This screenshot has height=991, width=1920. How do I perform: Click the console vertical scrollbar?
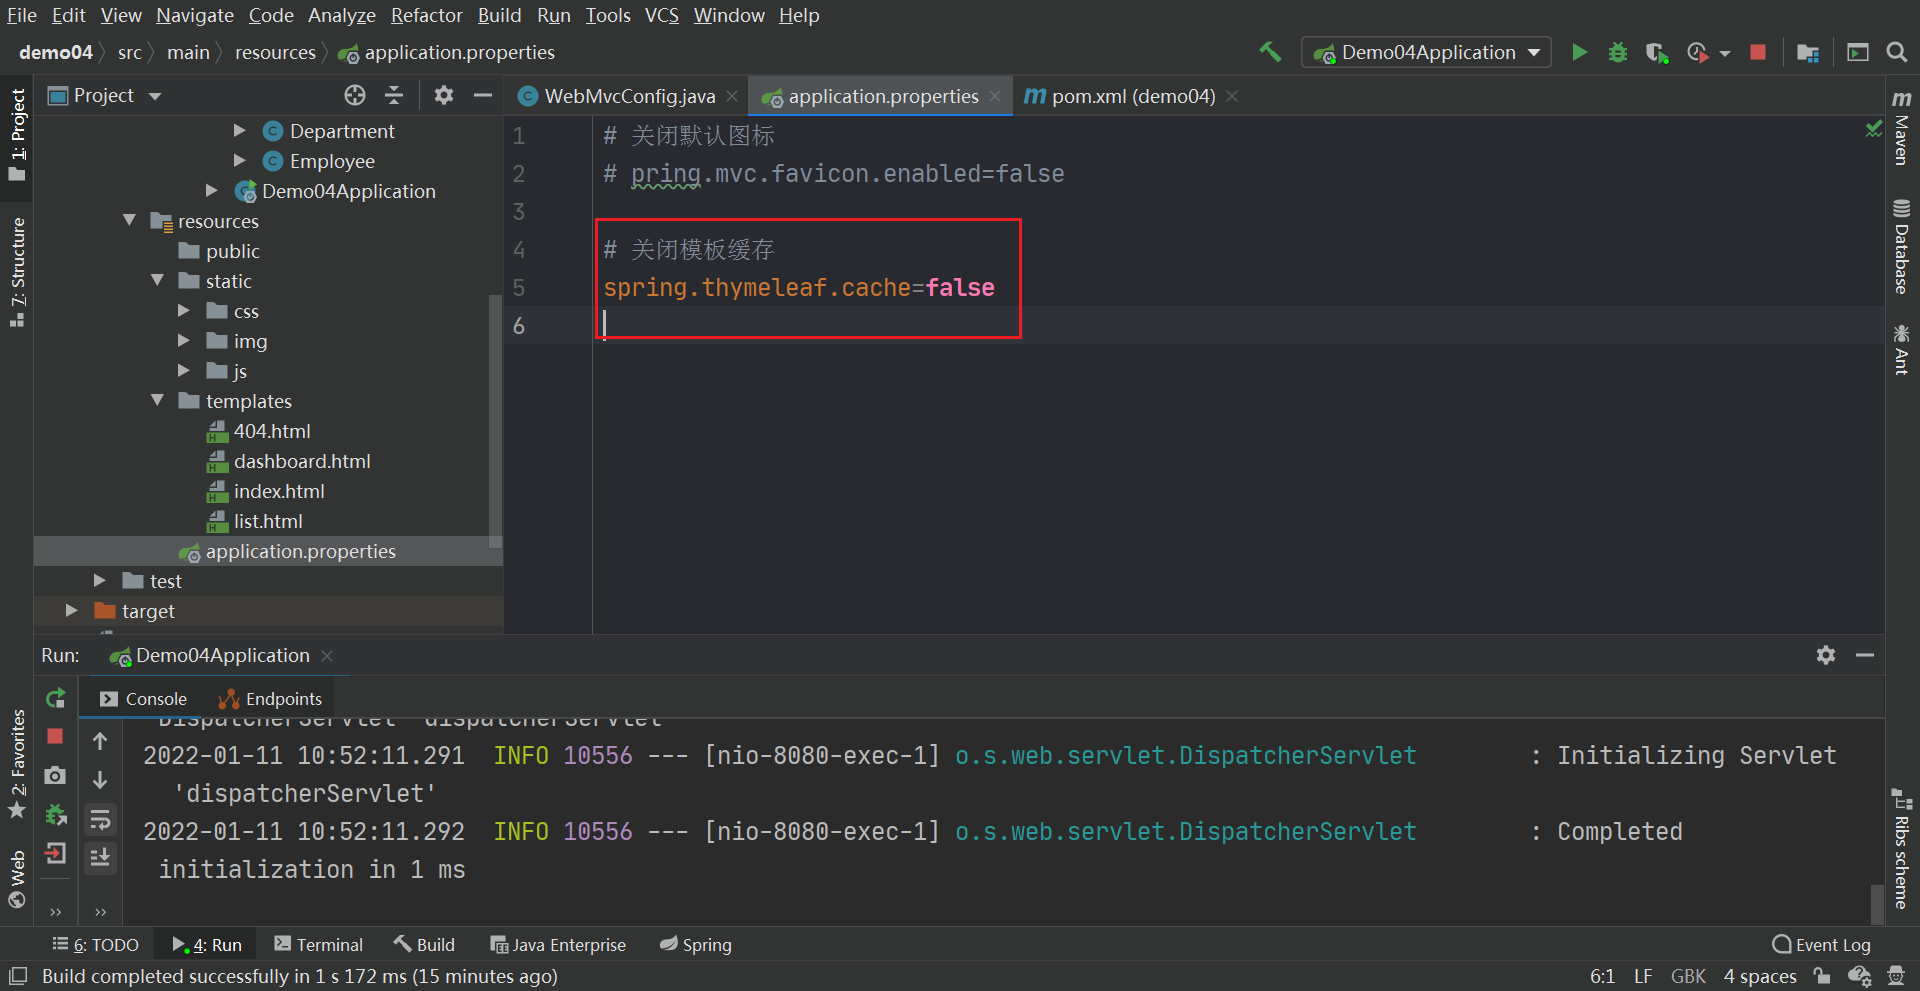(1877, 904)
